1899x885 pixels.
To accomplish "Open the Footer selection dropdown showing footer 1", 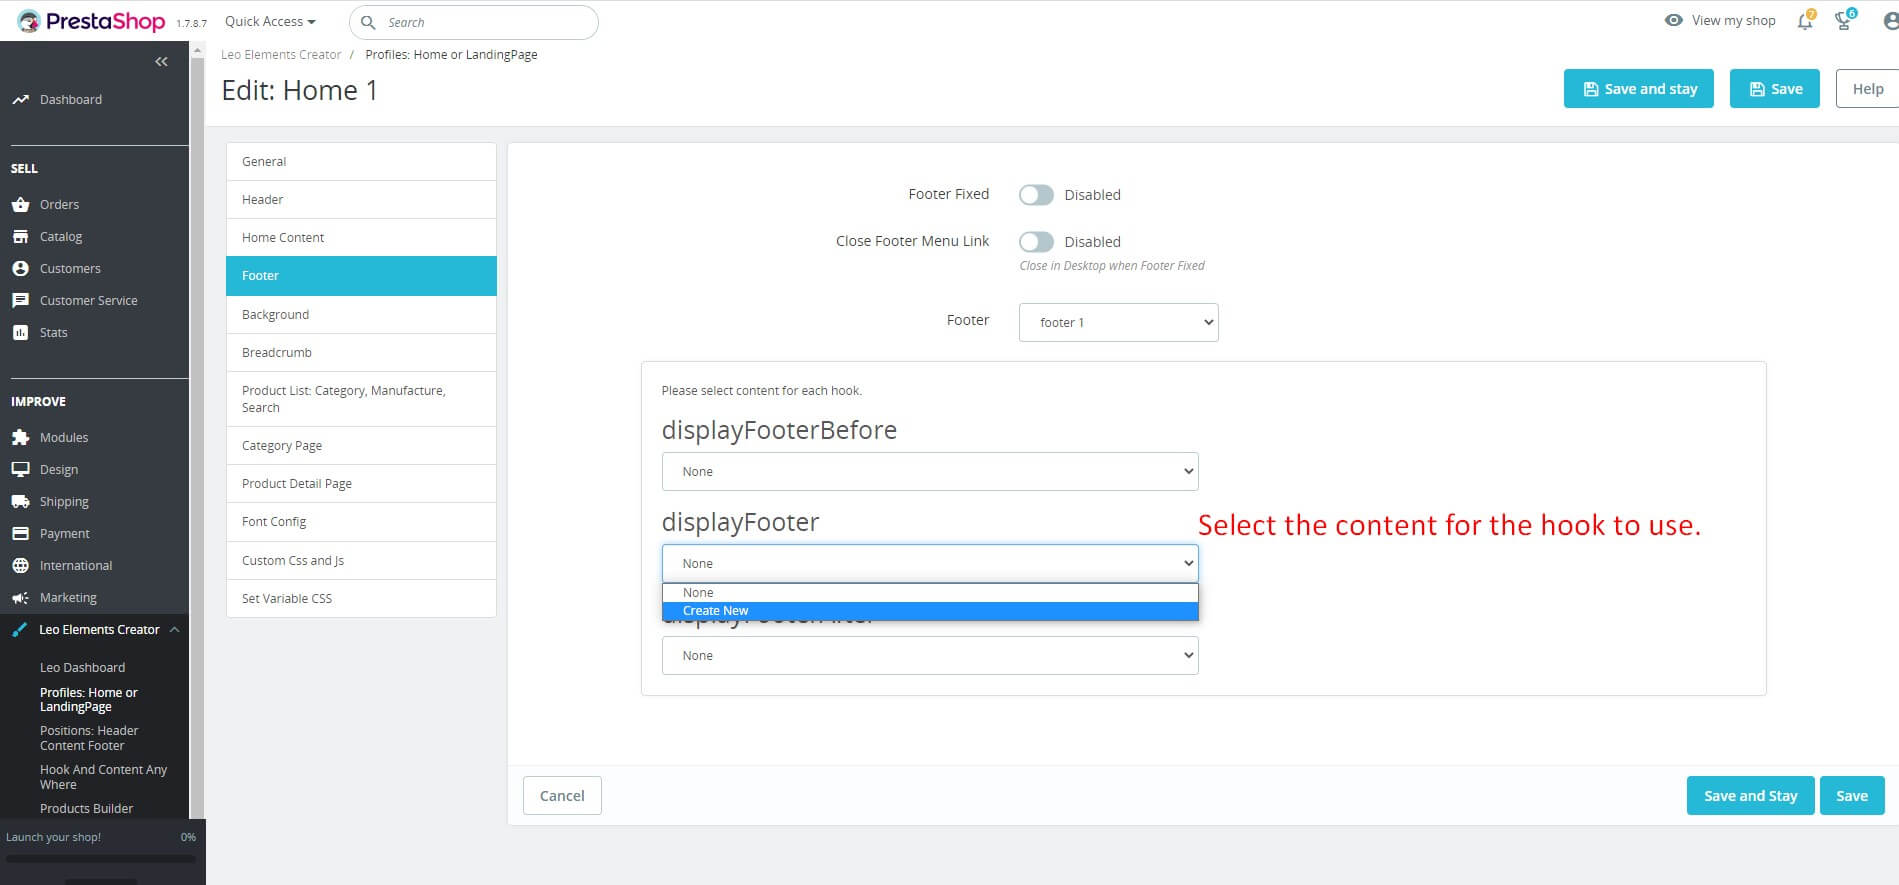I will [x=1118, y=322].
